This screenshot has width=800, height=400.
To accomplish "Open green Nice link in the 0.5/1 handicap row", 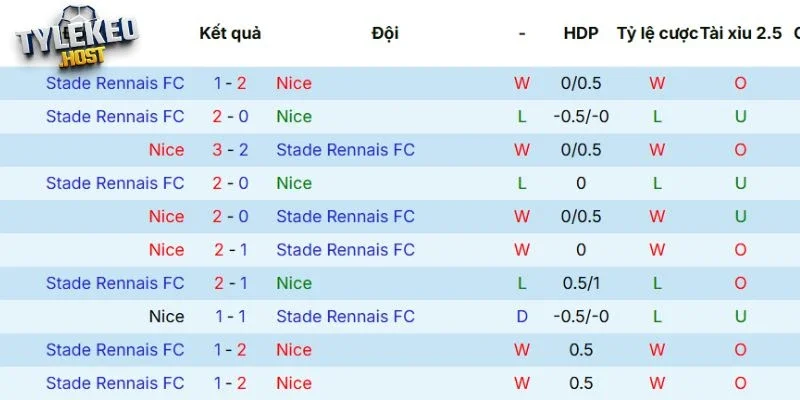I will coord(294,283).
